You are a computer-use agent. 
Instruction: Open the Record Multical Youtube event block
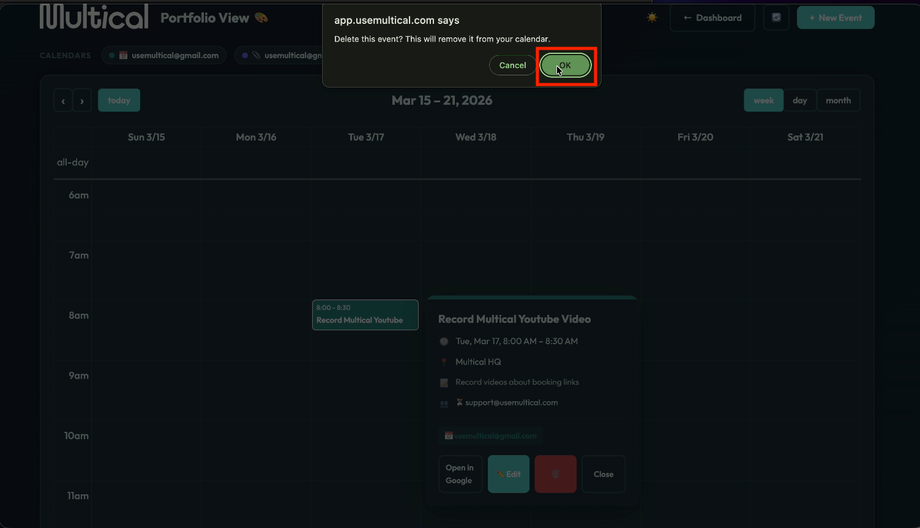click(x=365, y=315)
